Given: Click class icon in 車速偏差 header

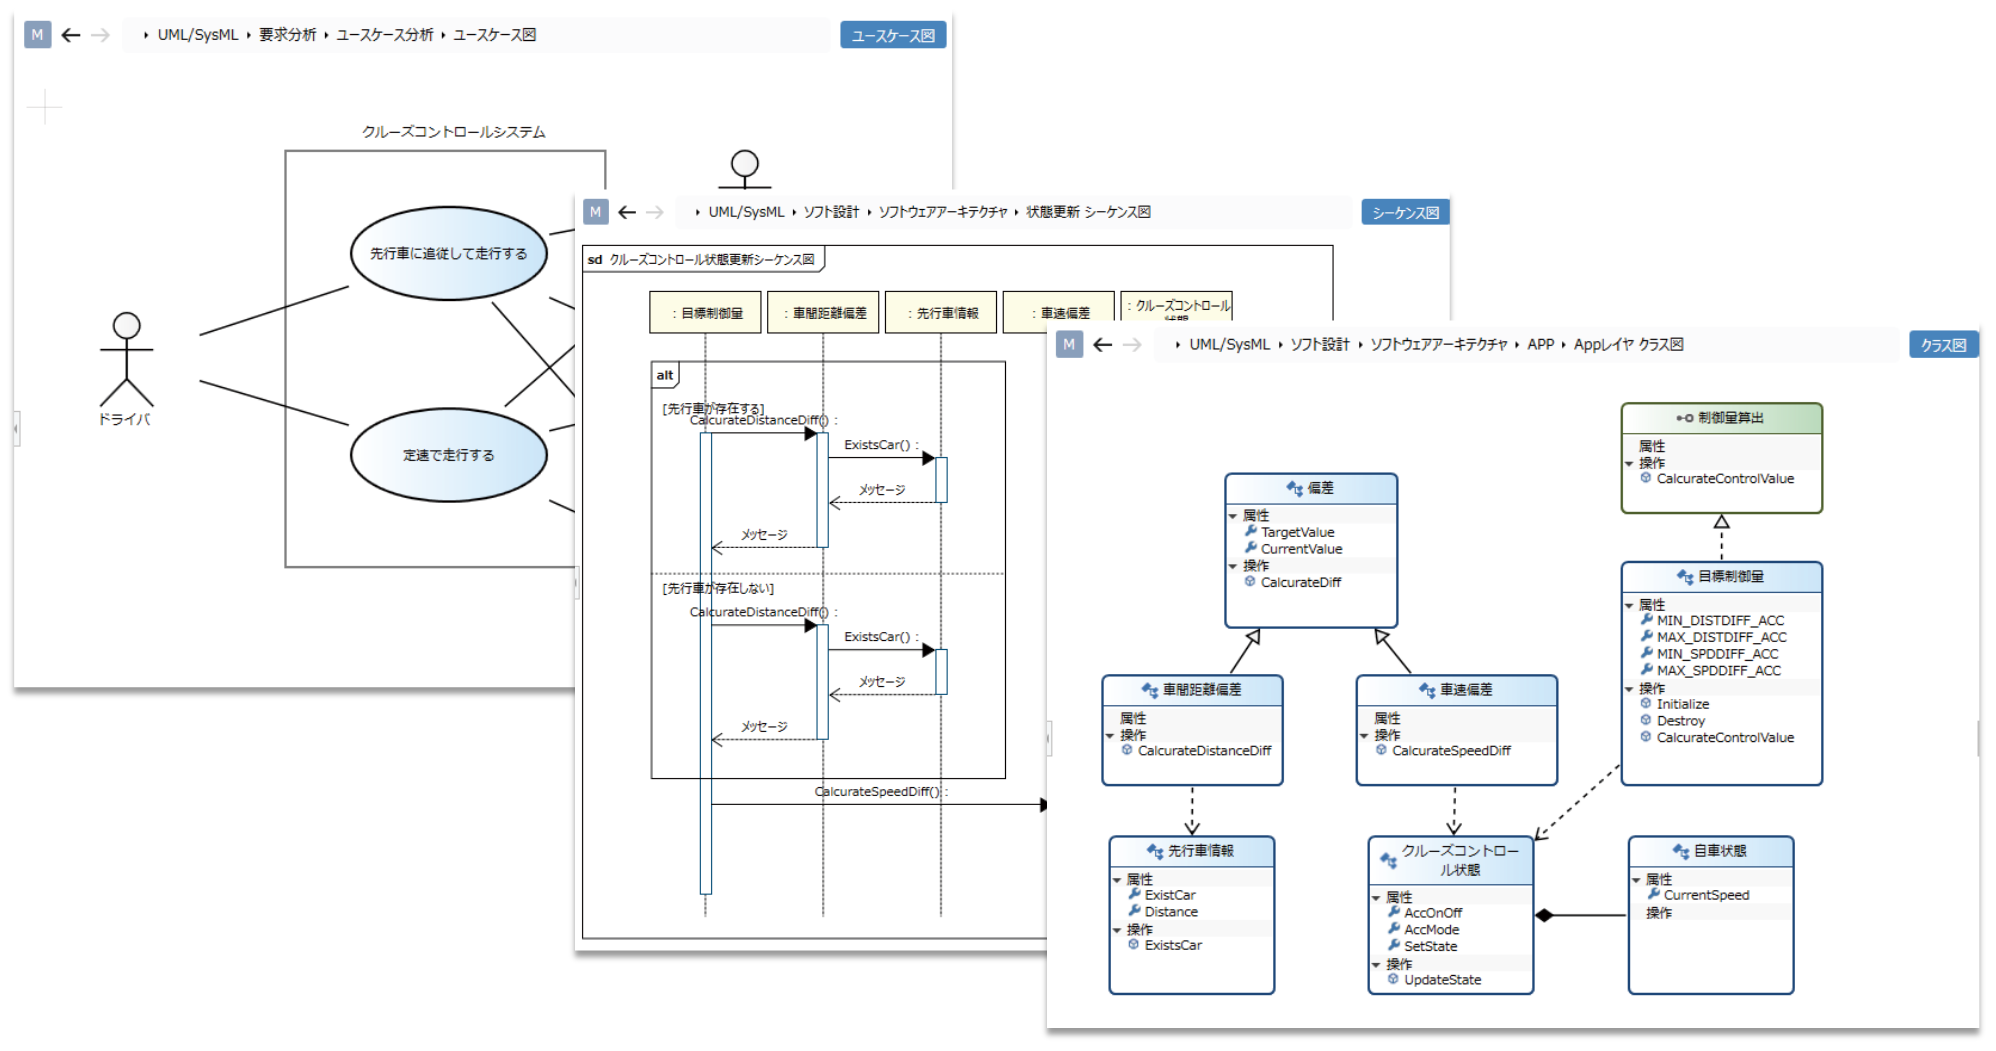Looking at the screenshot, I should 1427,690.
